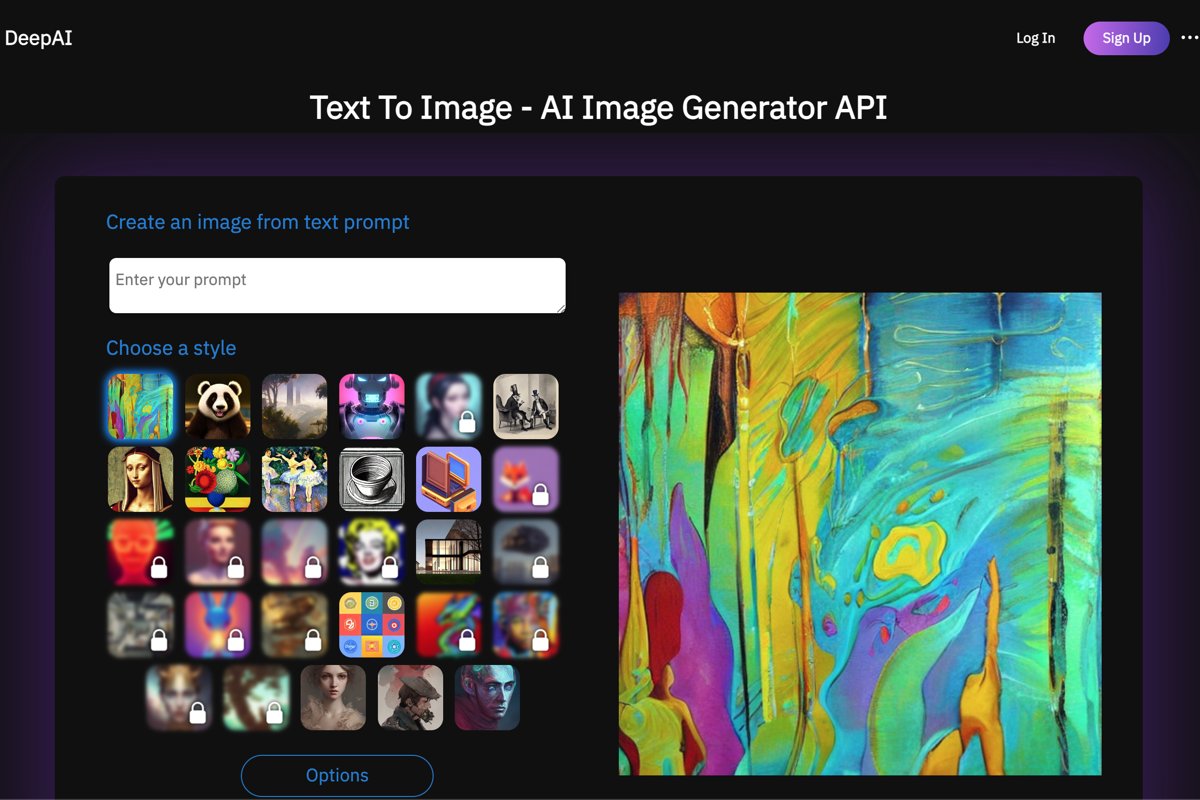Pick the flower bouquet vase style
This screenshot has height=800, width=1200.
pyautogui.click(x=218, y=480)
